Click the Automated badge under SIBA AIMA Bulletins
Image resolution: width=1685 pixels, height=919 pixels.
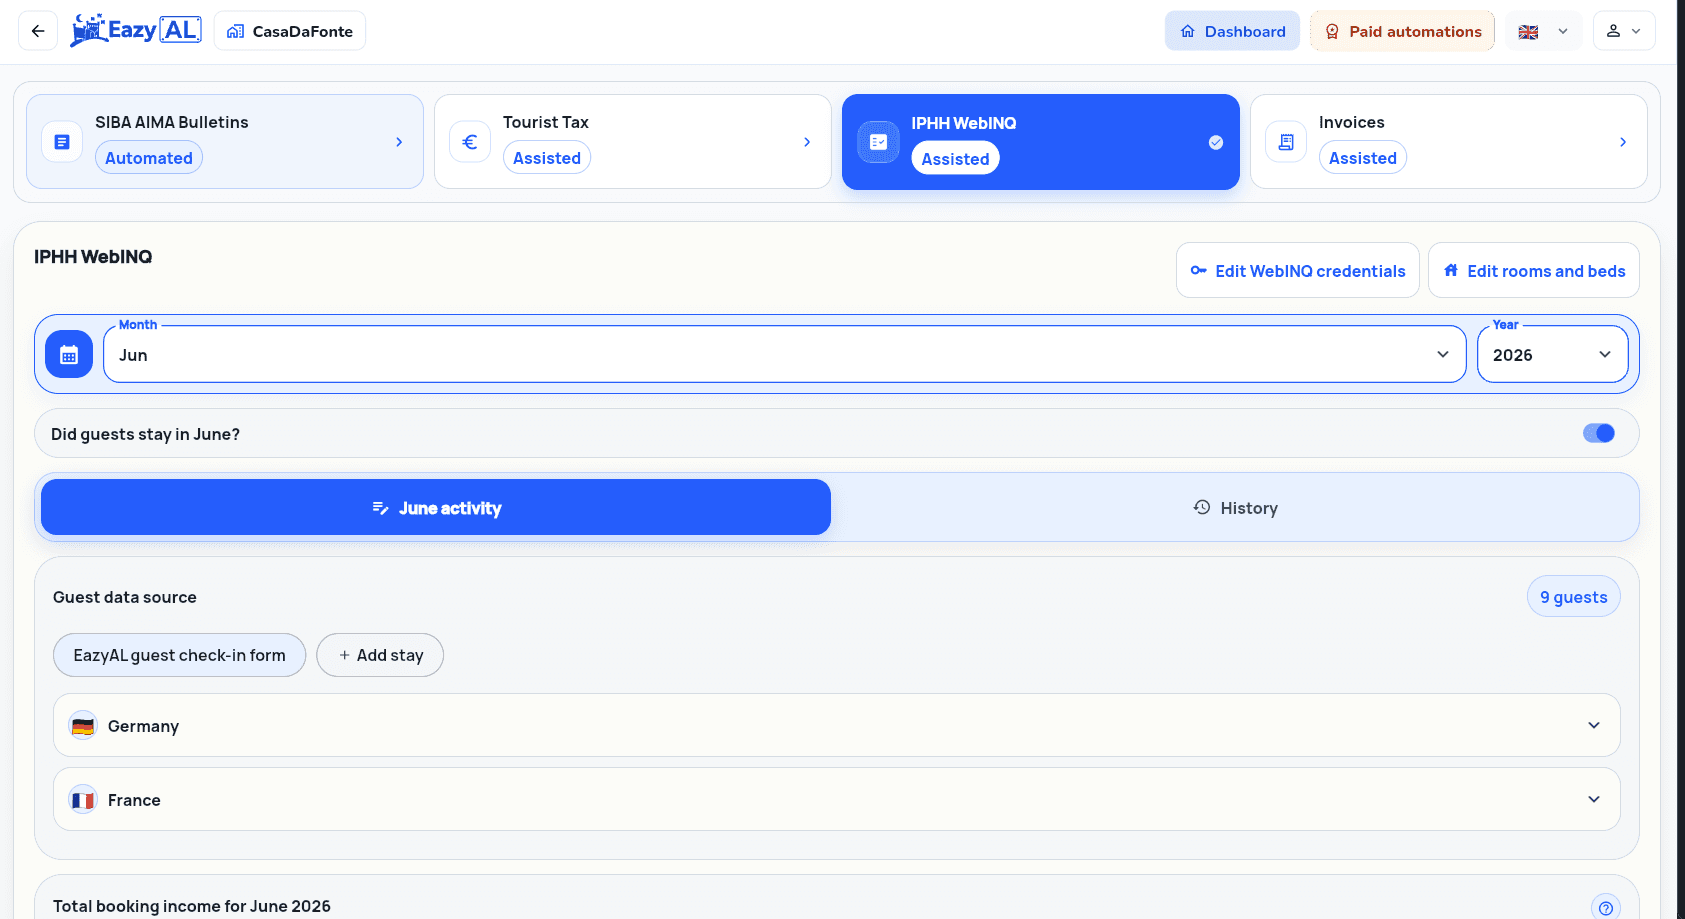[149, 158]
